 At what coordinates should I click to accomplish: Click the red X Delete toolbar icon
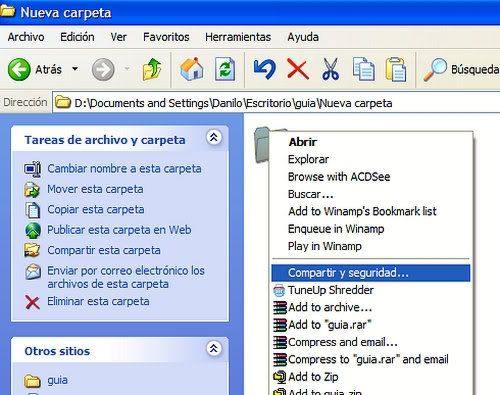click(298, 69)
